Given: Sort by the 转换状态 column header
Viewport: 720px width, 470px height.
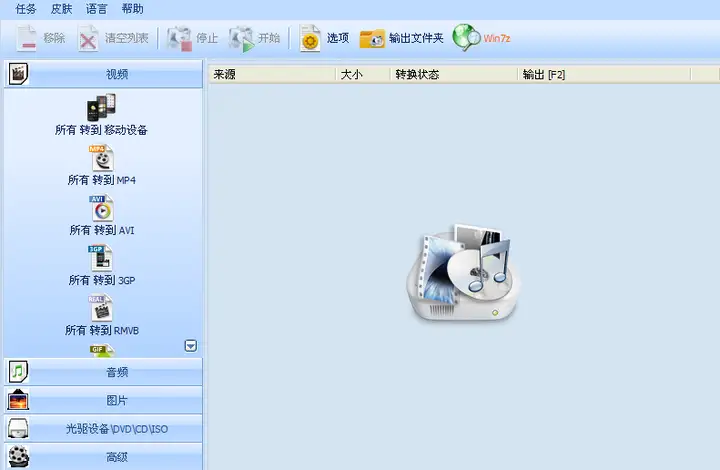Looking at the screenshot, I should (454, 74).
